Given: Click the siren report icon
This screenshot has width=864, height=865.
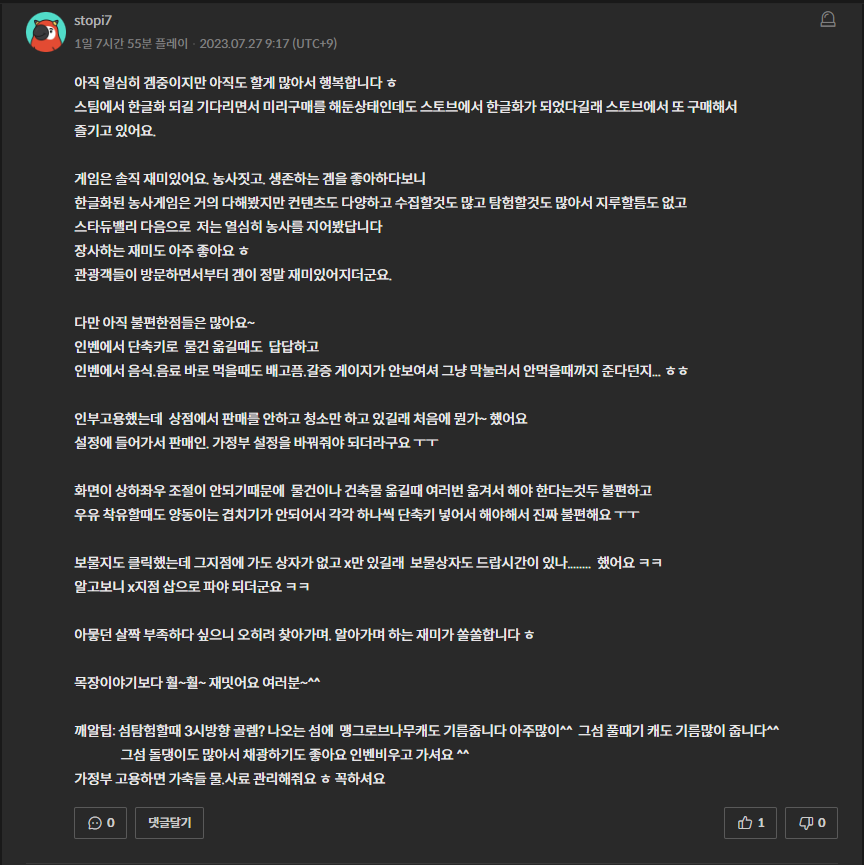Looking at the screenshot, I should [x=828, y=19].
